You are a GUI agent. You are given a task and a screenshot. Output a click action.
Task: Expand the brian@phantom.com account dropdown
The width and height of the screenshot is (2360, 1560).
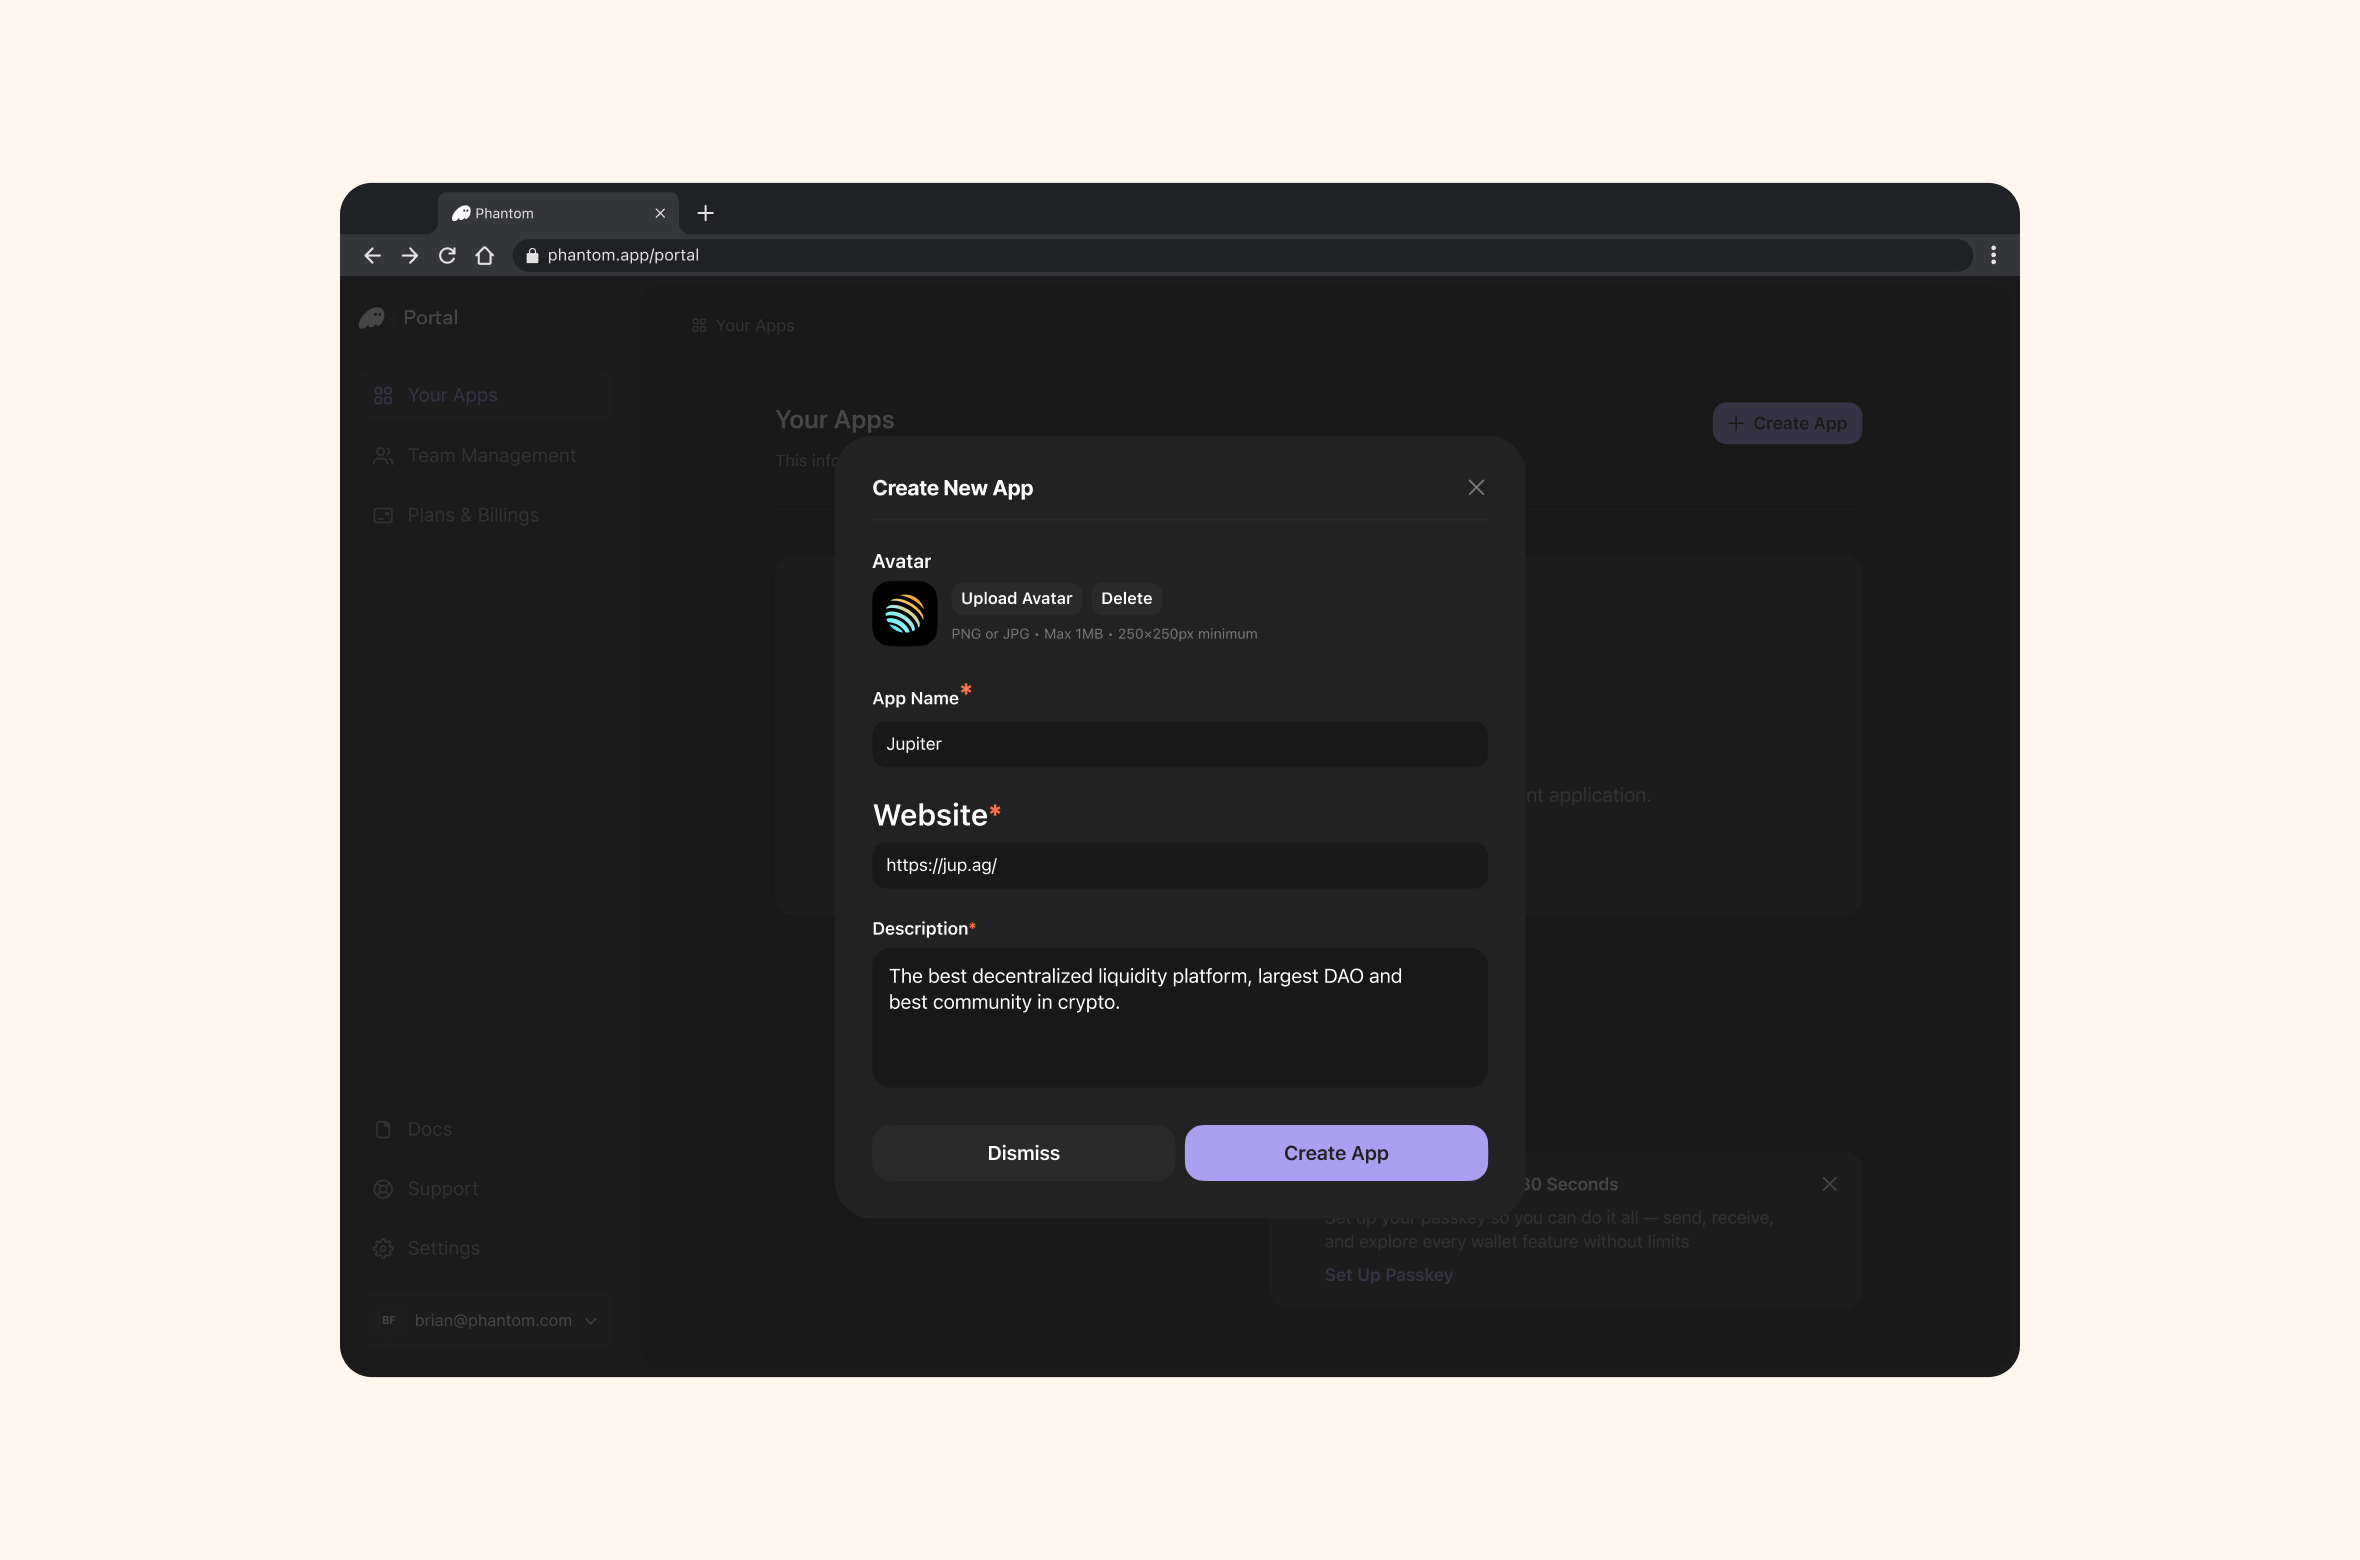[486, 1320]
